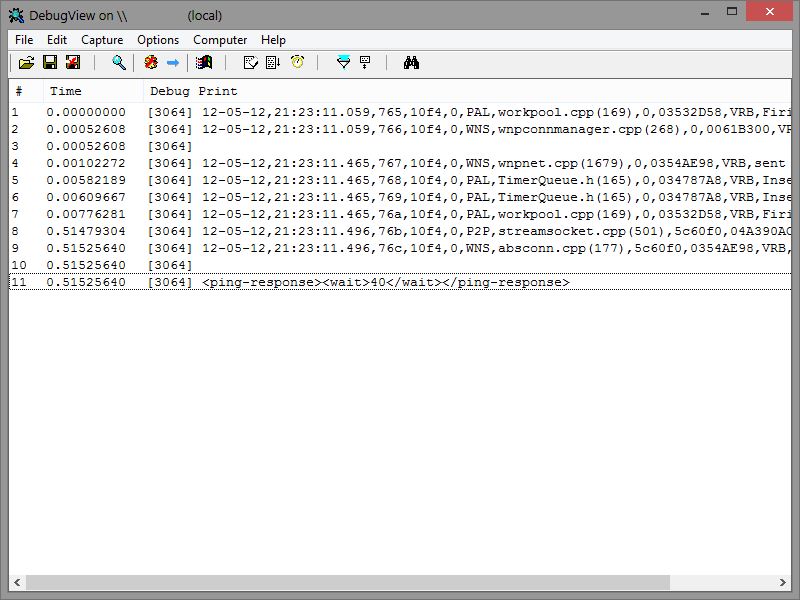Open the Capture menu
The width and height of the screenshot is (800, 600).
click(102, 40)
